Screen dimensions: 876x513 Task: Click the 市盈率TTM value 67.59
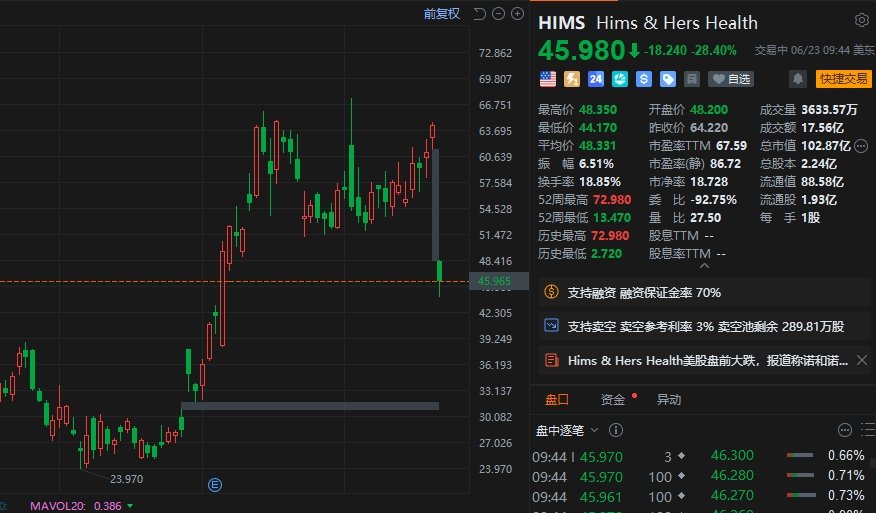[731, 145]
